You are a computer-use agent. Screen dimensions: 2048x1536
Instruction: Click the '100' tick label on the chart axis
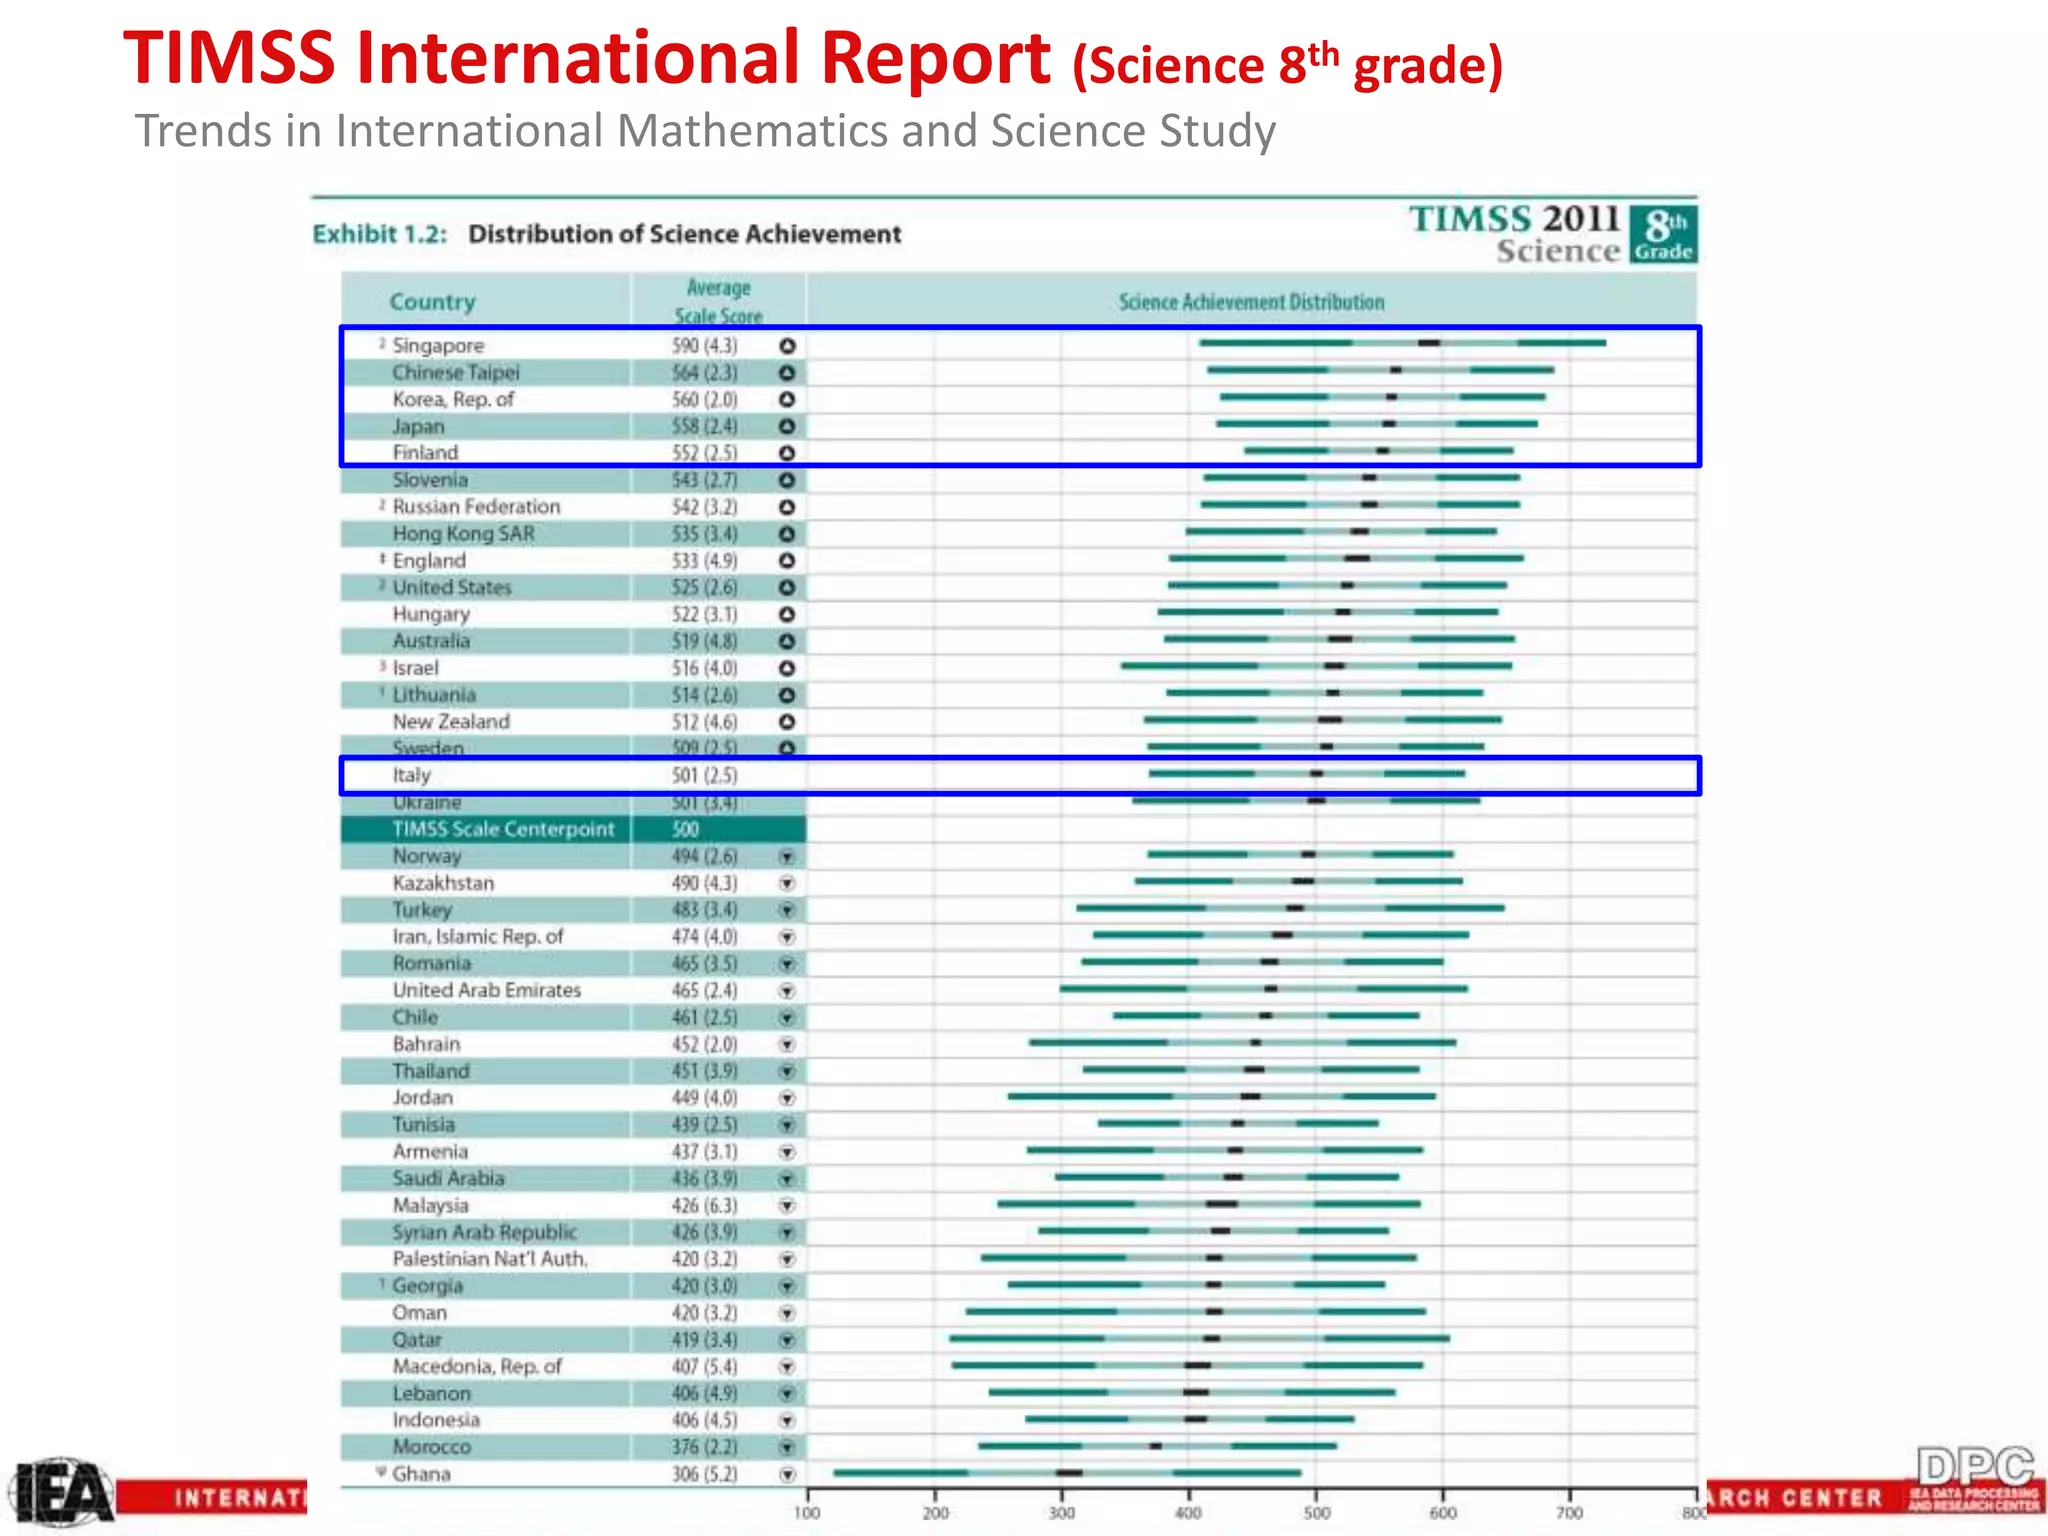(x=806, y=1513)
